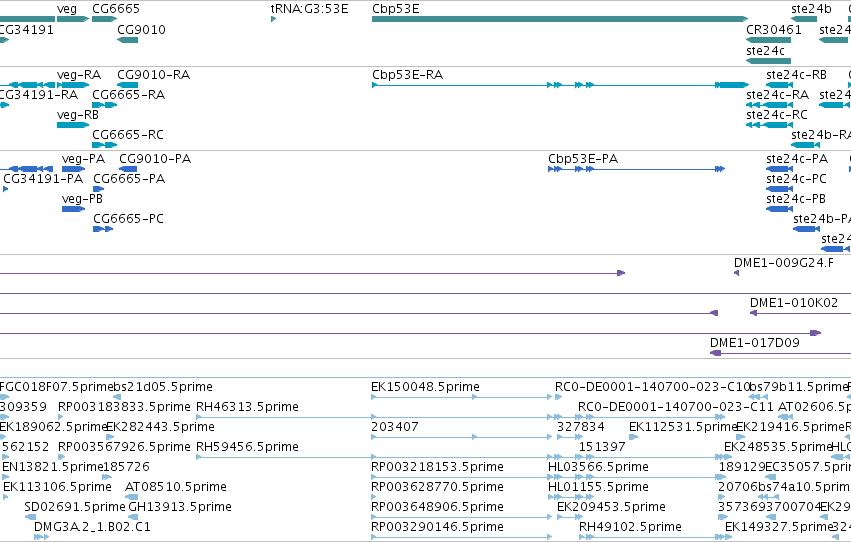Image resolution: width=851 pixels, height=542 pixels.
Task: Click the ste24c-PB protein label
Action: tap(796, 199)
